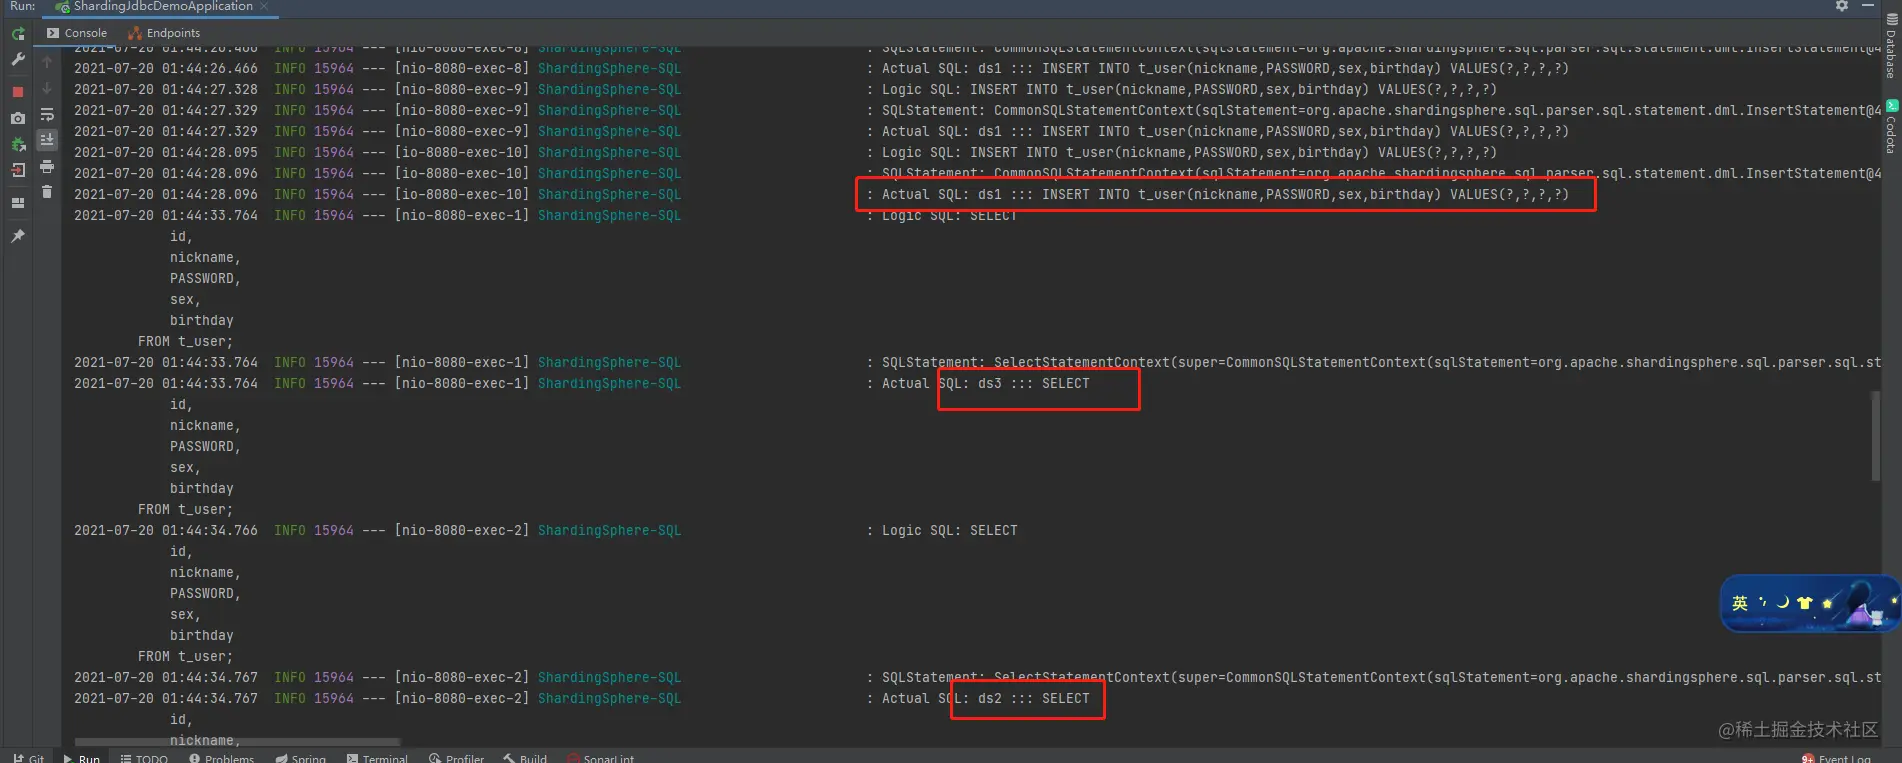Toggle scroll to end of console
This screenshot has width=1902, height=763.
point(47,140)
